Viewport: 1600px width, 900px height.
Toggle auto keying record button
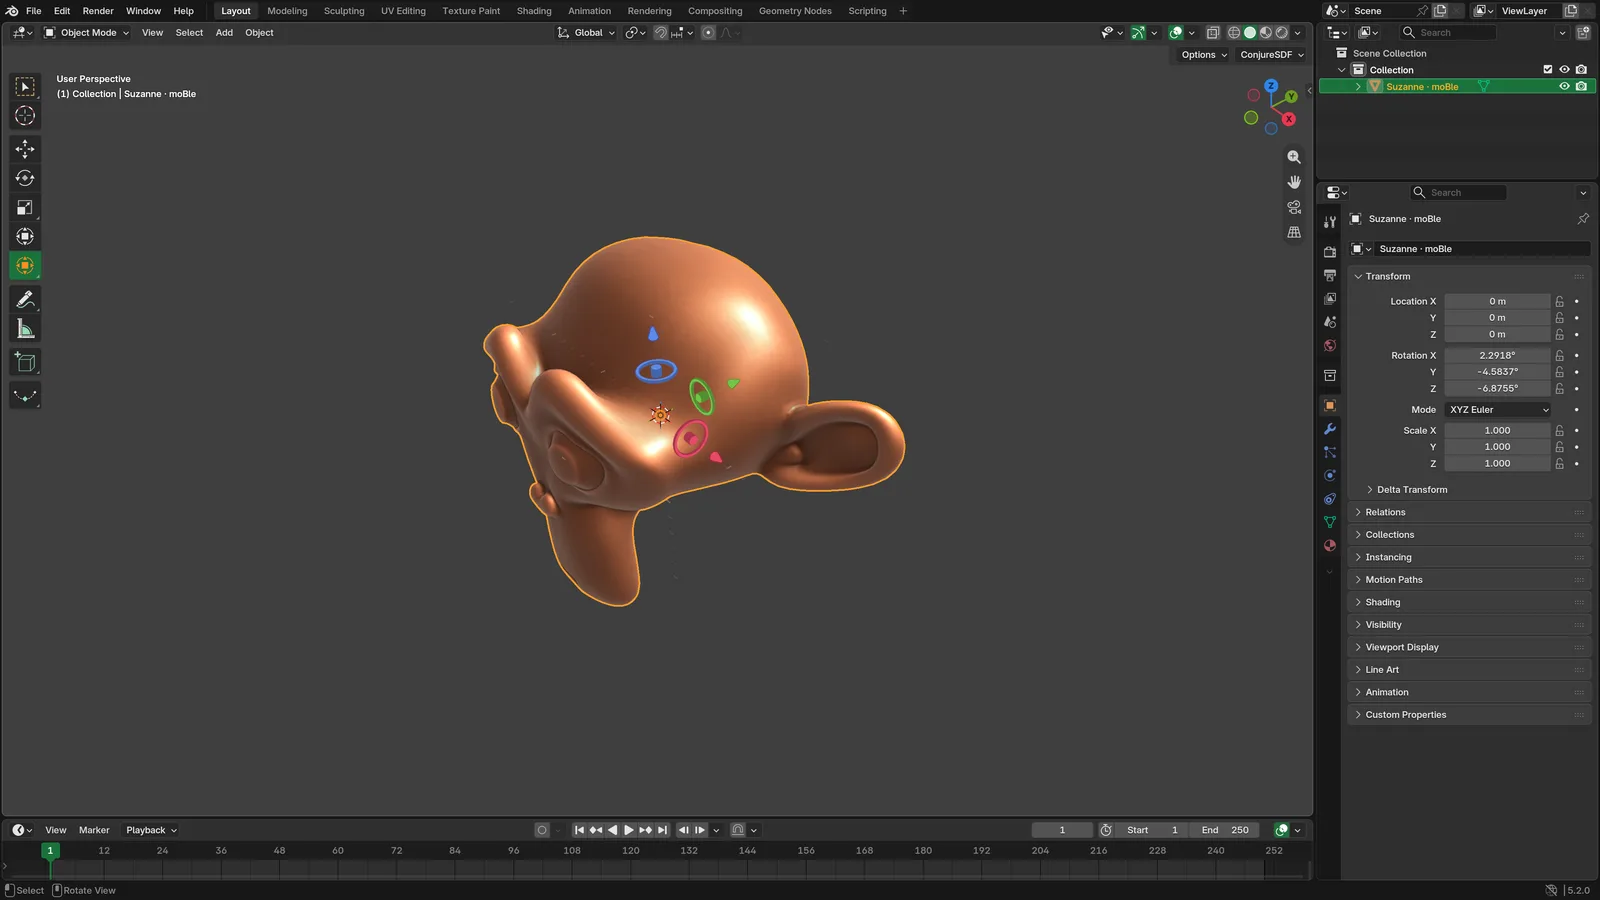[x=542, y=830]
